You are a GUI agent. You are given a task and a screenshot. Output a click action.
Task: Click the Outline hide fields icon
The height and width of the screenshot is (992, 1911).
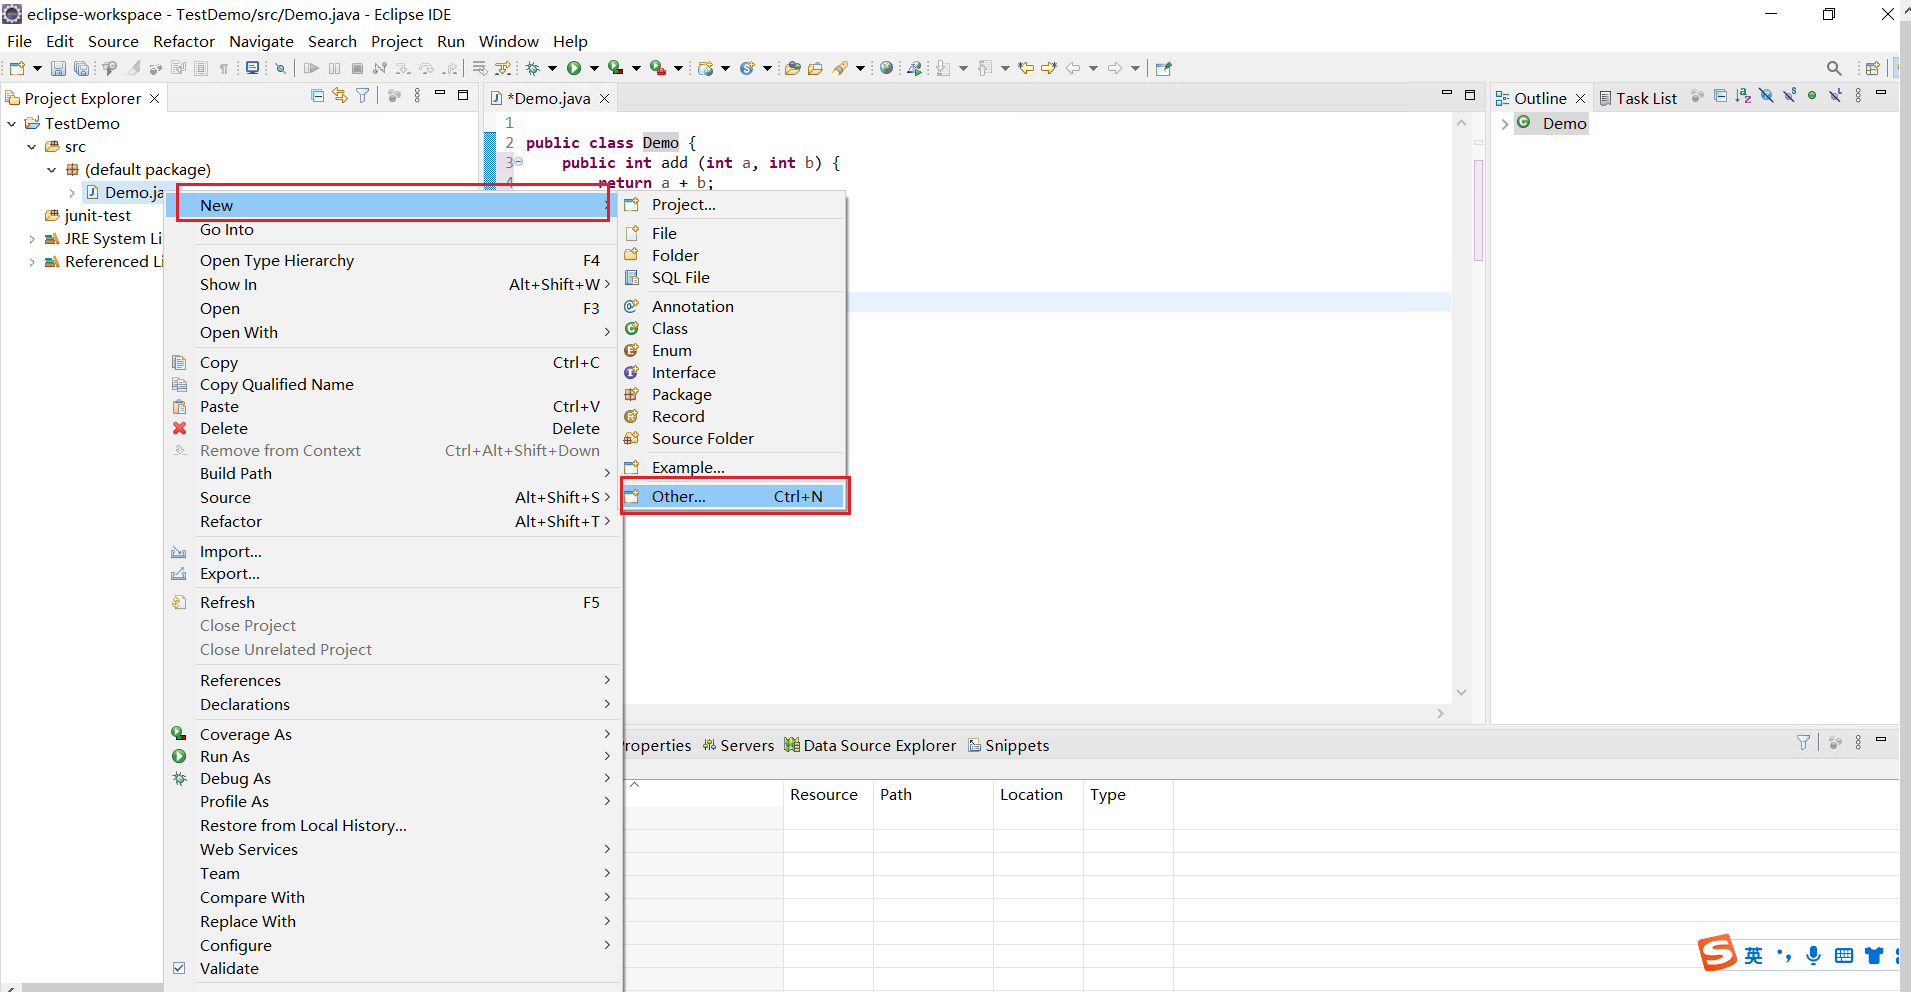pyautogui.click(x=1766, y=96)
